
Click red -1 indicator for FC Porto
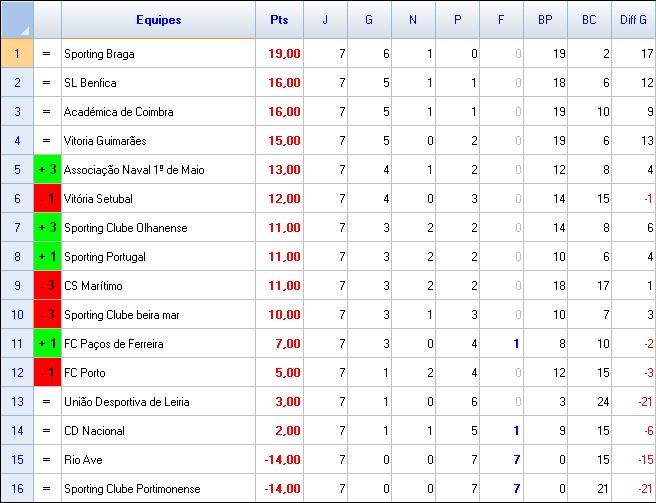(47, 373)
